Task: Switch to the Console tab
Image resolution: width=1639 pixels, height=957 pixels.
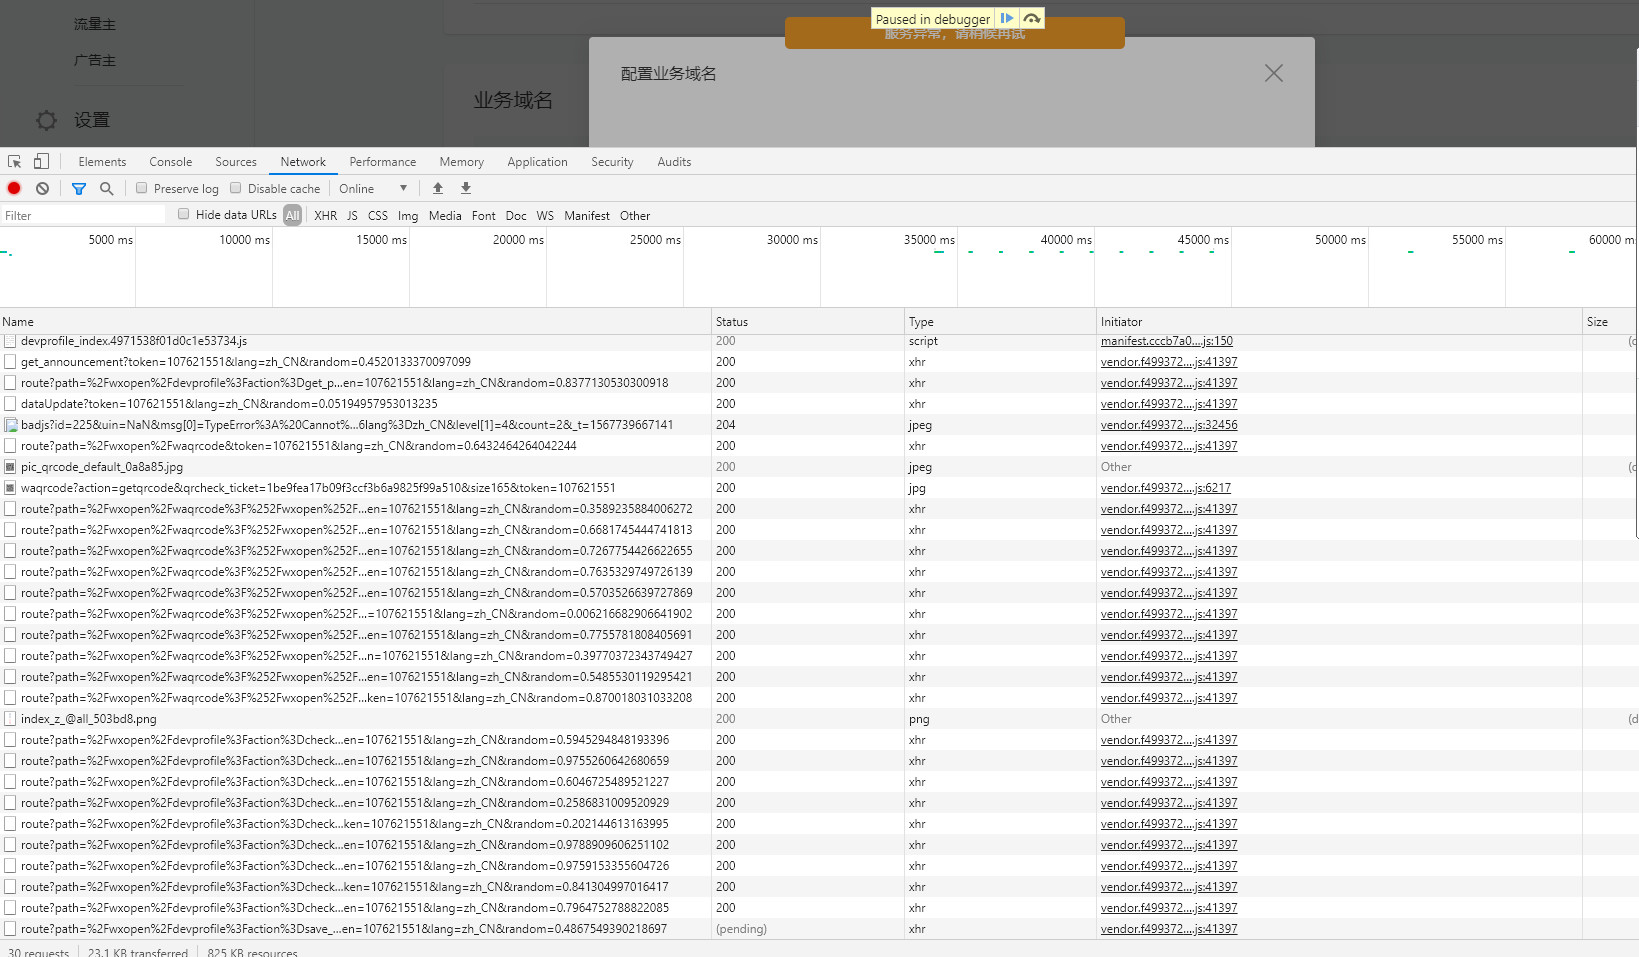Action: point(170,162)
